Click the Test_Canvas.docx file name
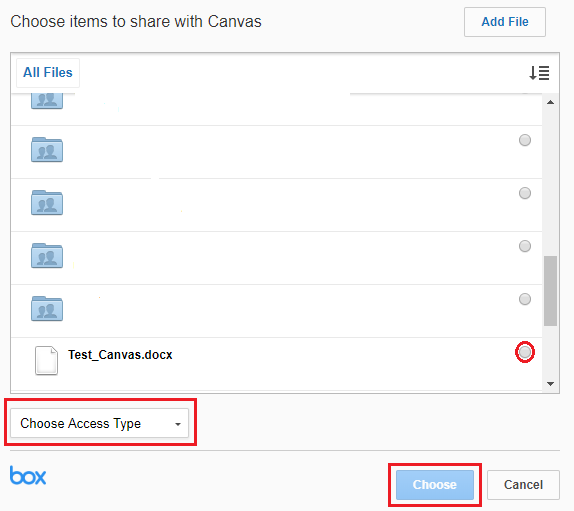The image size is (574, 511). (120, 355)
